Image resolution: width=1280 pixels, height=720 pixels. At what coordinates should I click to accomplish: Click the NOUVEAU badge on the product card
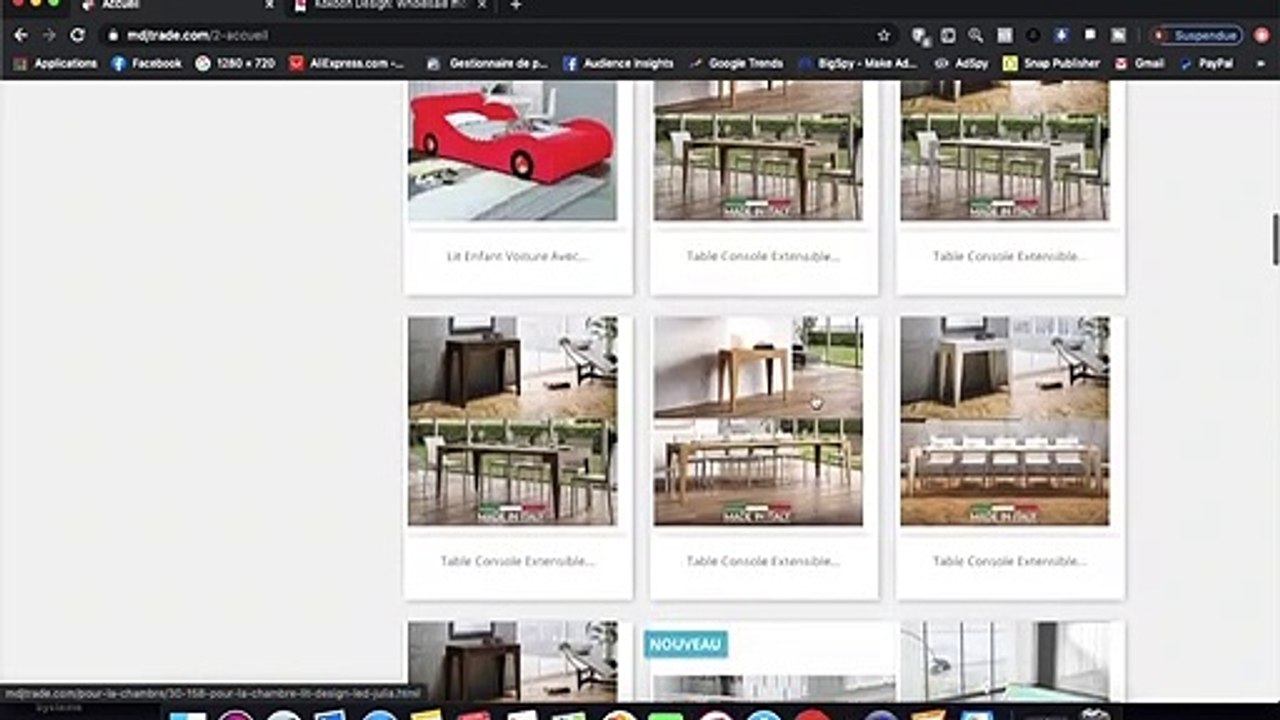tap(686, 644)
